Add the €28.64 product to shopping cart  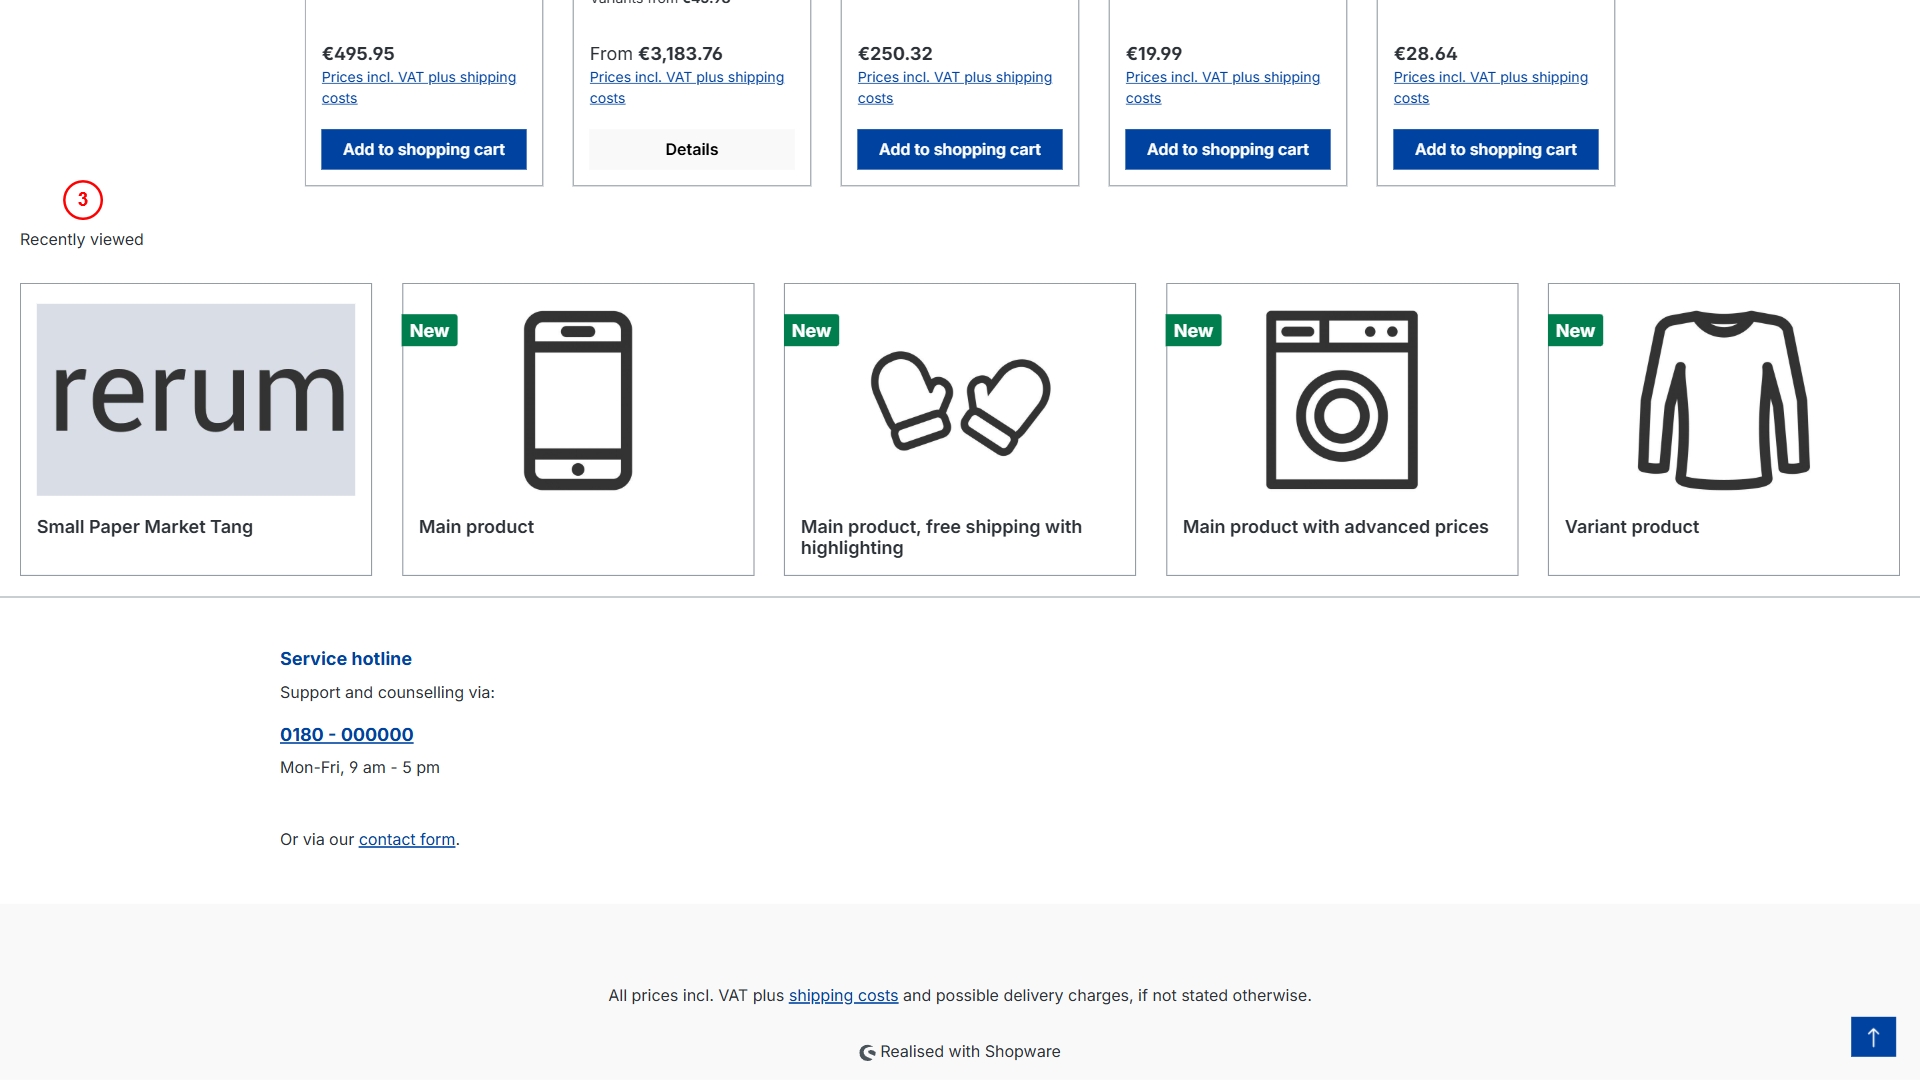(x=1496, y=150)
